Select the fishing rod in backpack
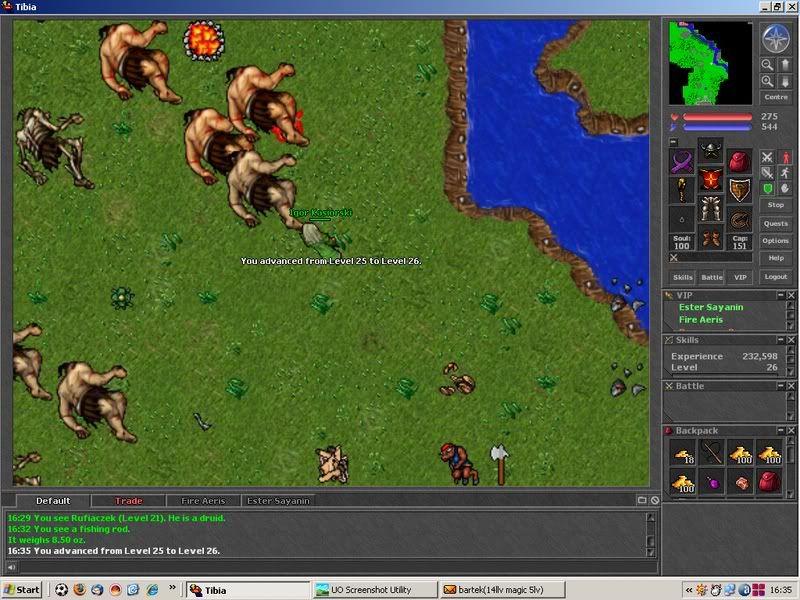This screenshot has height=600, width=800. (712, 453)
